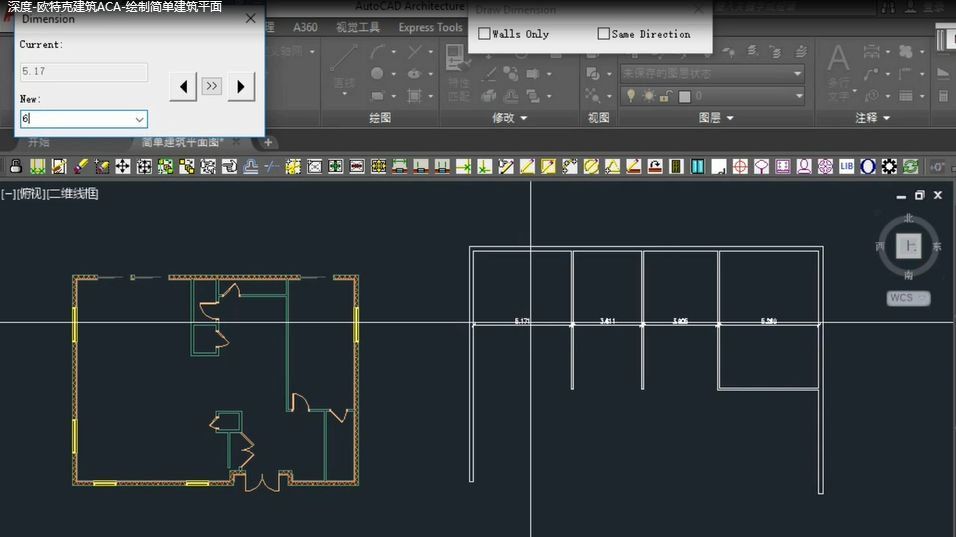Click the previous arrow button in Dimension dialog

(183, 87)
